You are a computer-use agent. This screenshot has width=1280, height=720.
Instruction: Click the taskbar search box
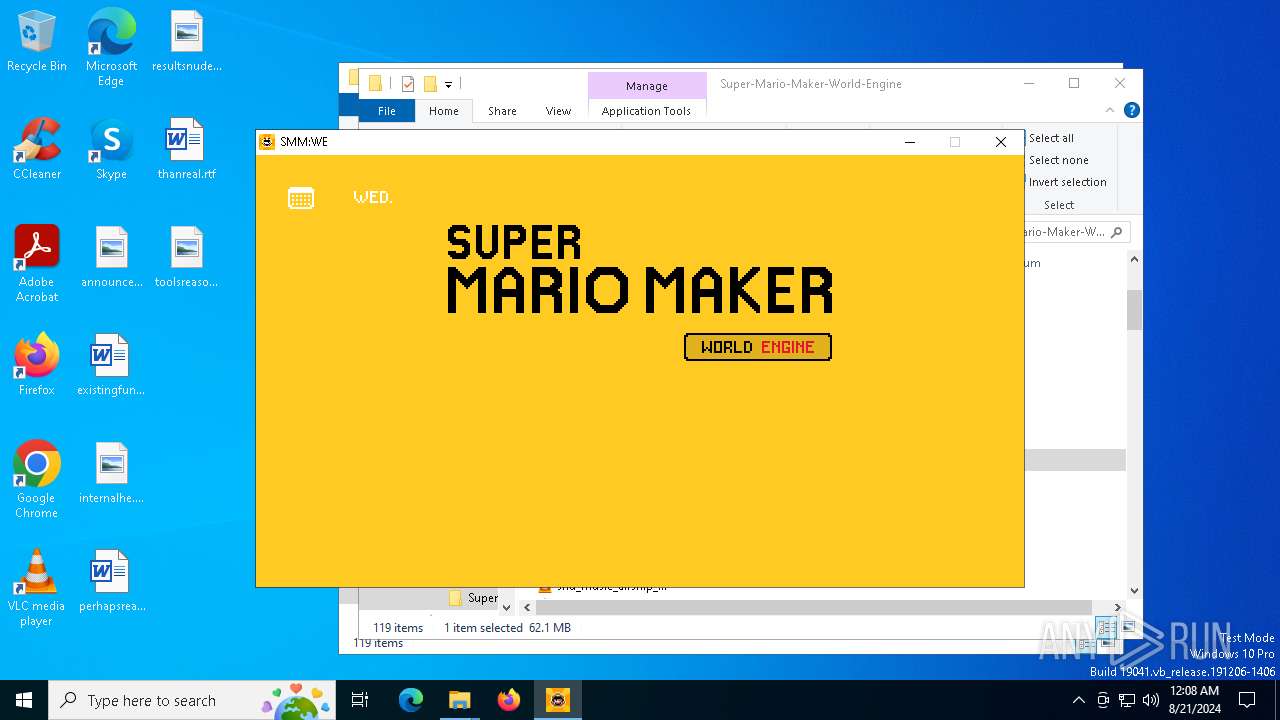click(192, 700)
